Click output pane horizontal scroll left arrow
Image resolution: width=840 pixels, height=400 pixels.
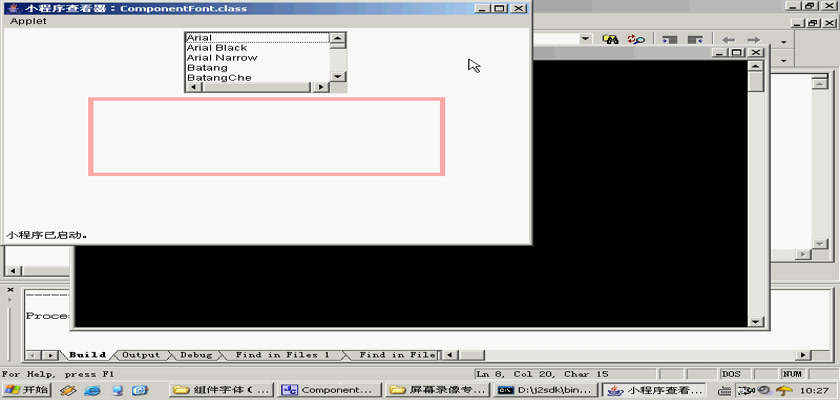pyautogui.click(x=450, y=355)
